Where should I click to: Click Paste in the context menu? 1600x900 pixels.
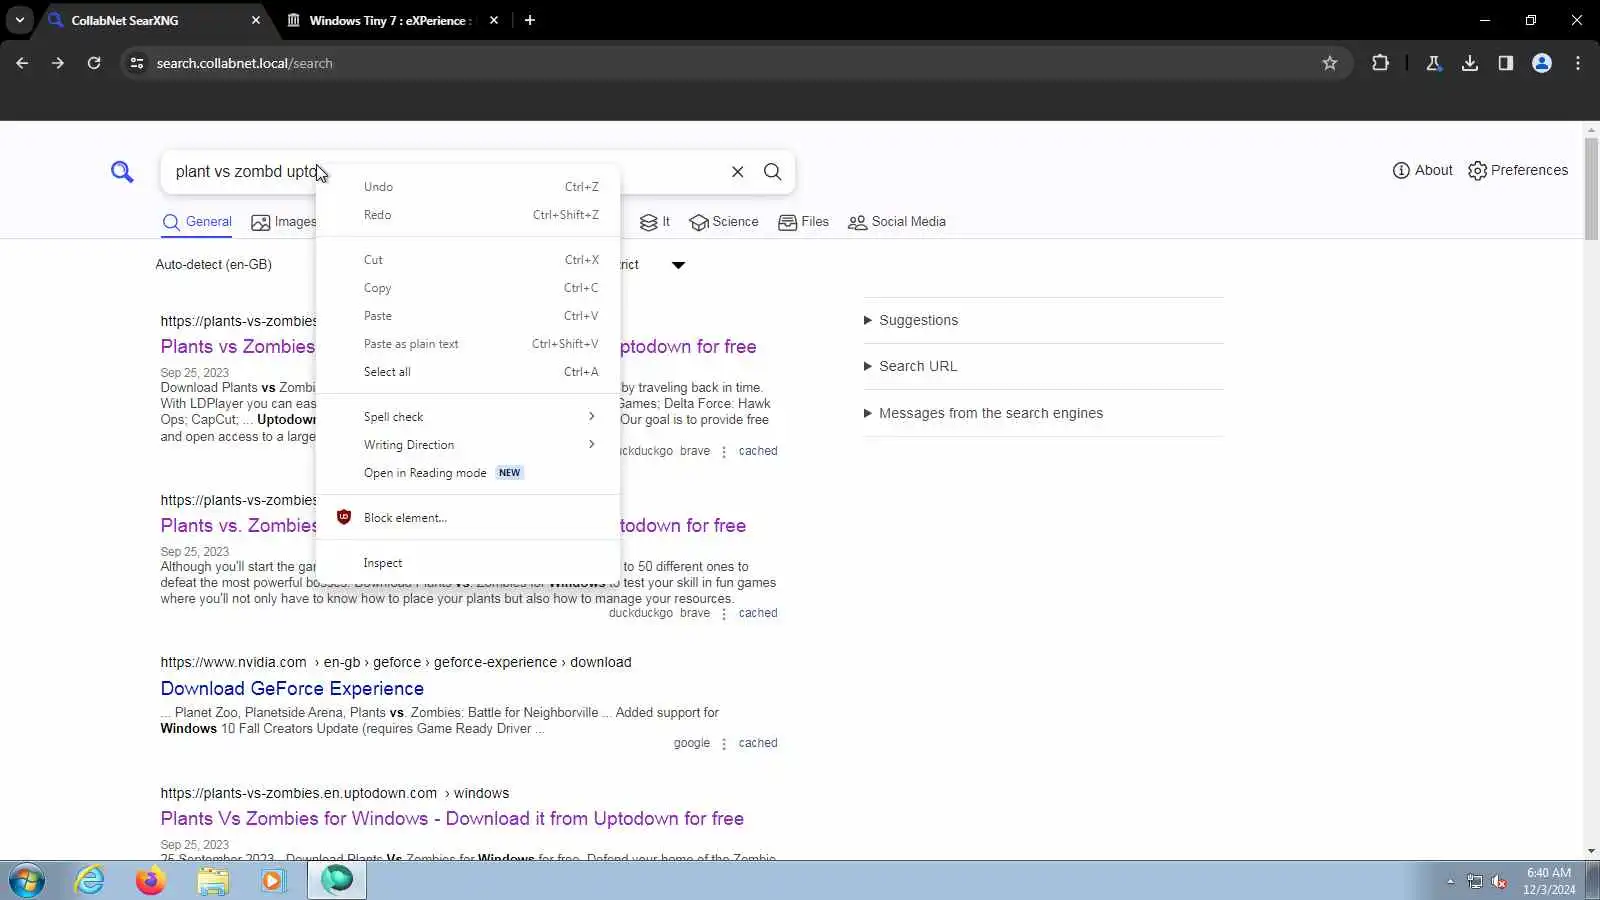click(468, 316)
